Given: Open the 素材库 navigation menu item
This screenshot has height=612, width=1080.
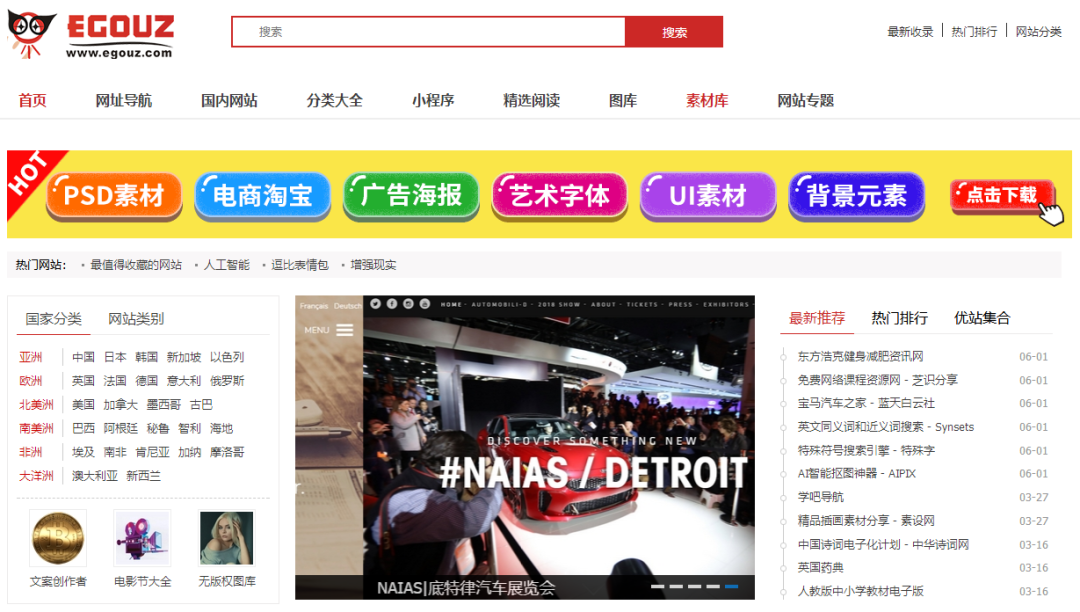Looking at the screenshot, I should (x=707, y=101).
